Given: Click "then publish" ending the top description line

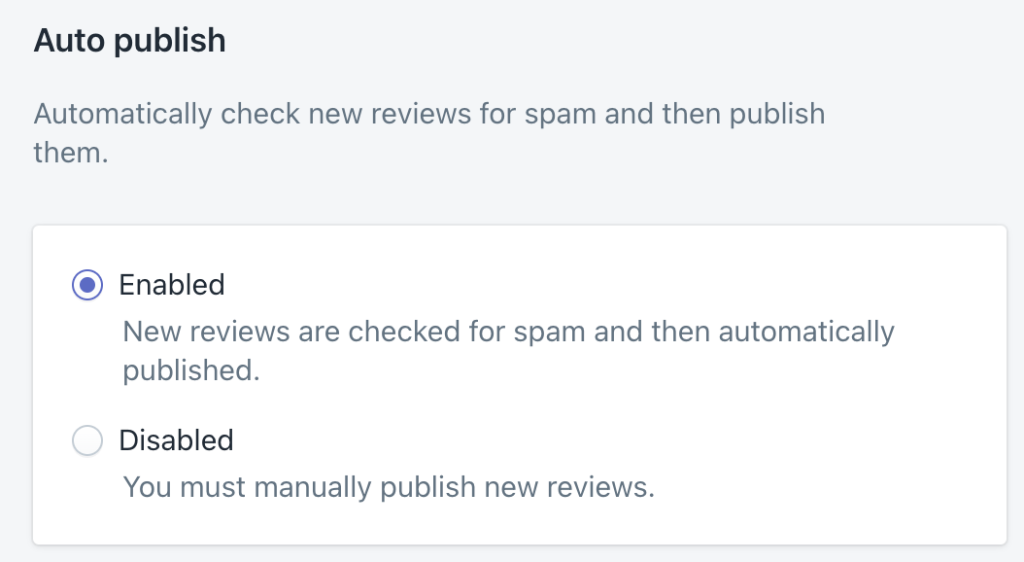Looking at the screenshot, I should pos(743,114).
